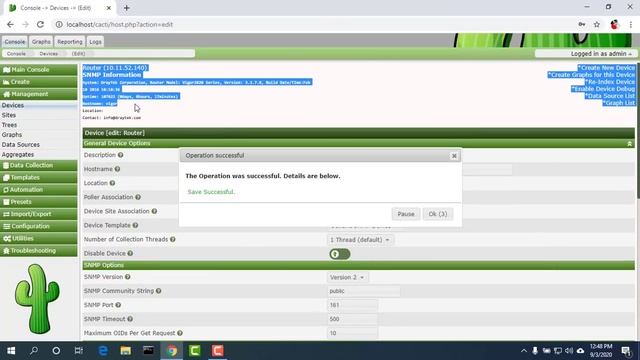640x360 pixels.
Task: Expand the Management menu section
Action: [x=39, y=94]
